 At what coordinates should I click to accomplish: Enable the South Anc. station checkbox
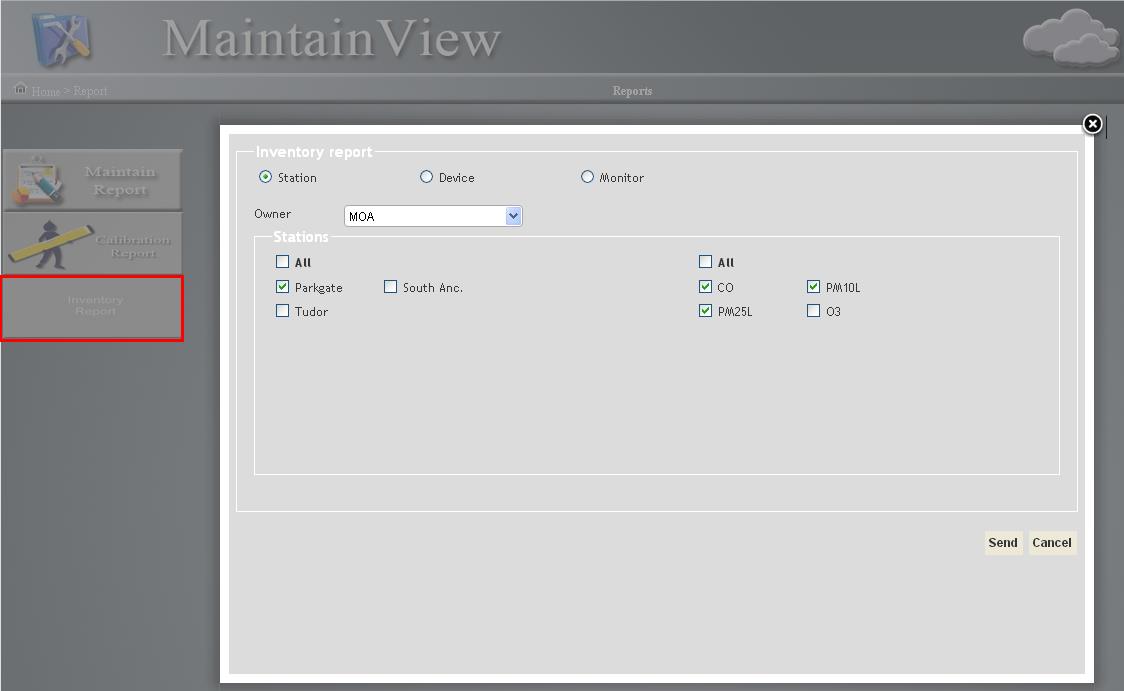pos(390,287)
